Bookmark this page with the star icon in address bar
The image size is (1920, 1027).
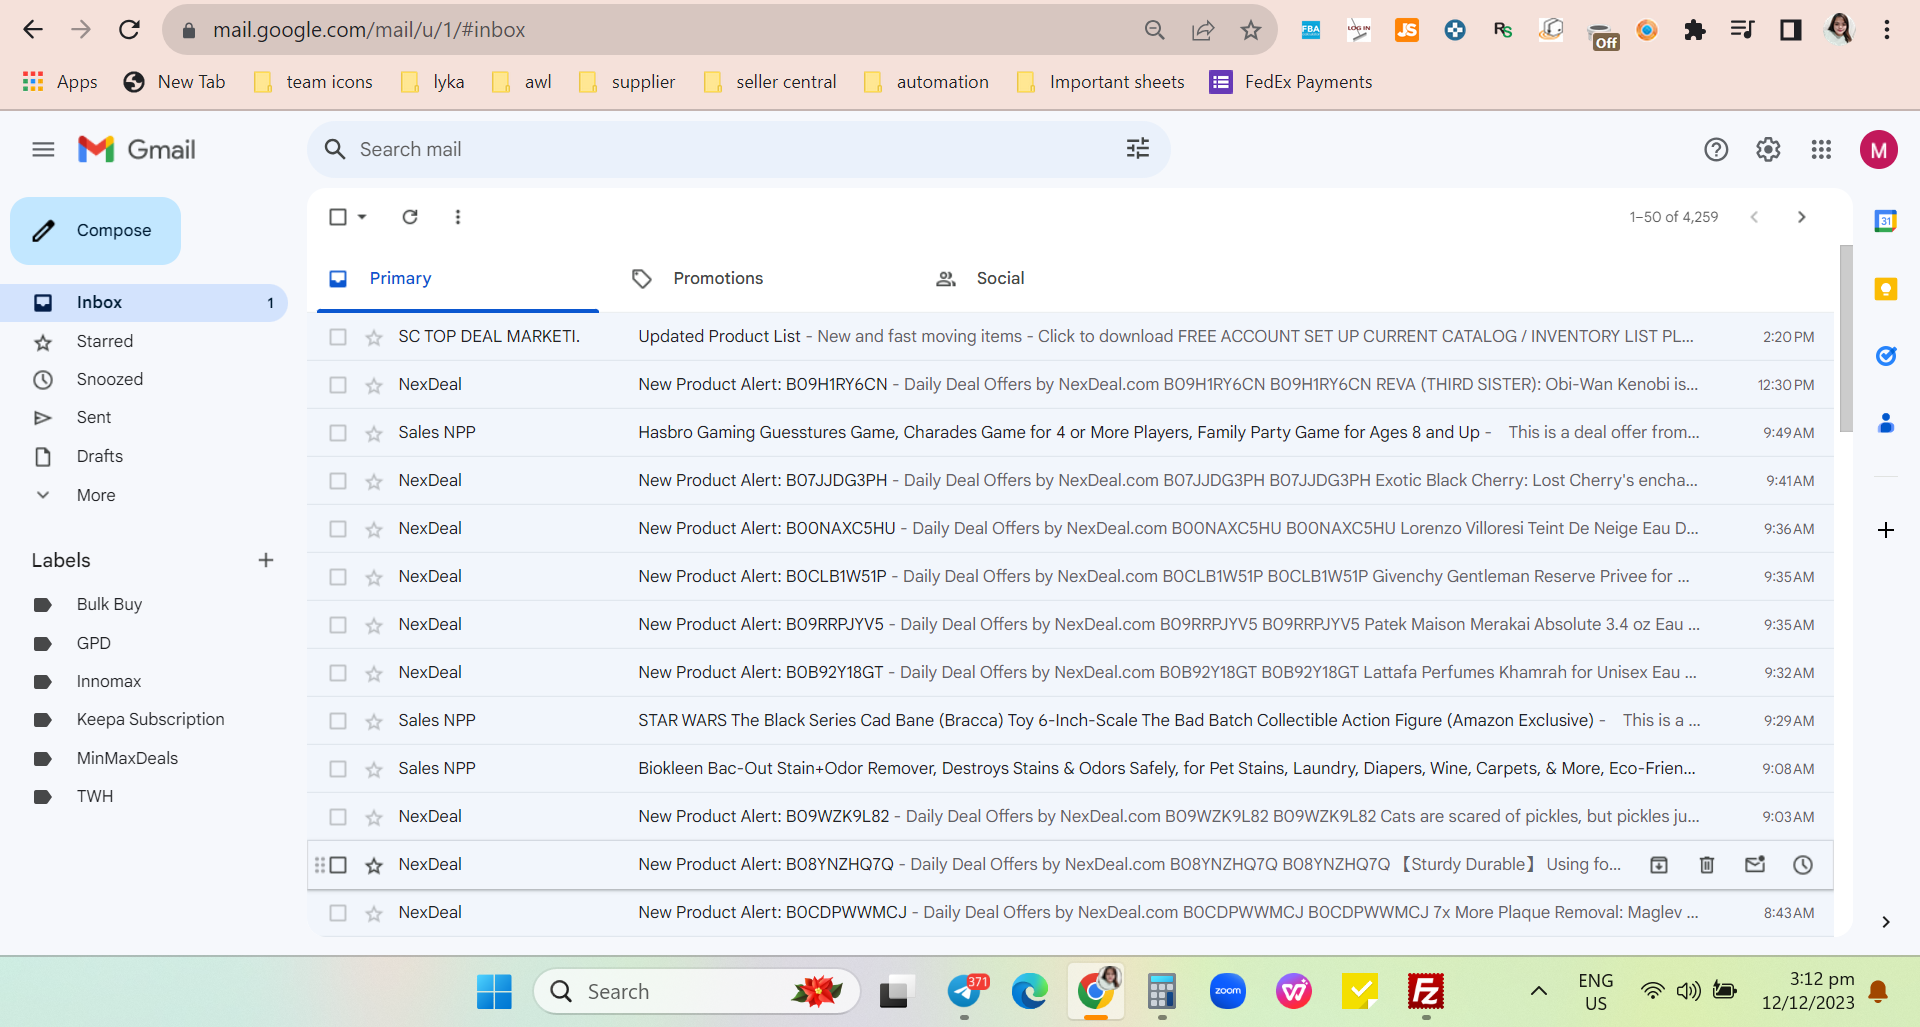1251,30
